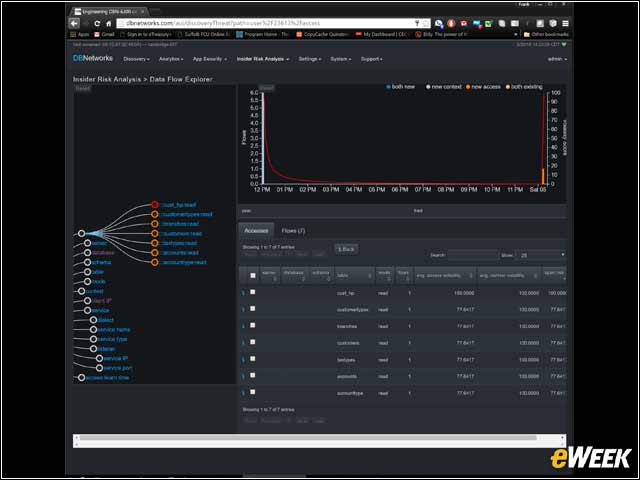This screenshot has height=480, width=640.
Task: Check the accounts row checkbox
Action: [x=253, y=376]
